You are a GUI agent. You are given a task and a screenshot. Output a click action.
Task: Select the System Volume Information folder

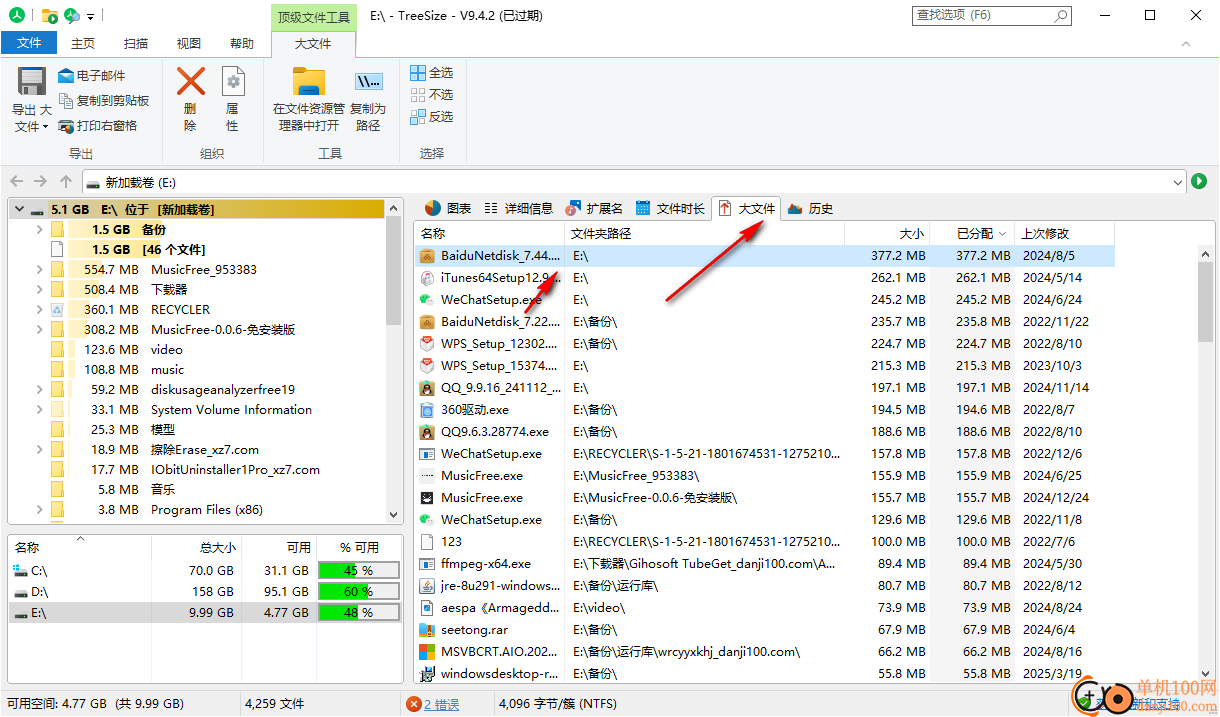[x=231, y=410]
